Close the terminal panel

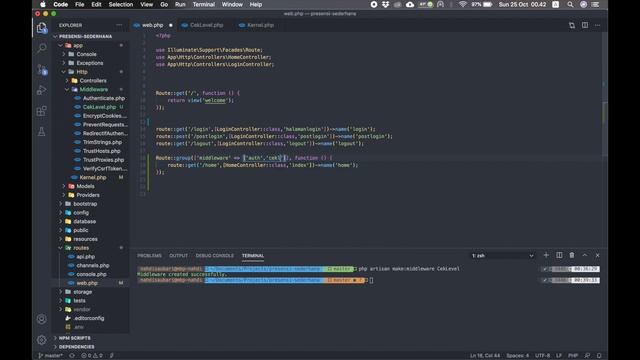[x=598, y=255]
